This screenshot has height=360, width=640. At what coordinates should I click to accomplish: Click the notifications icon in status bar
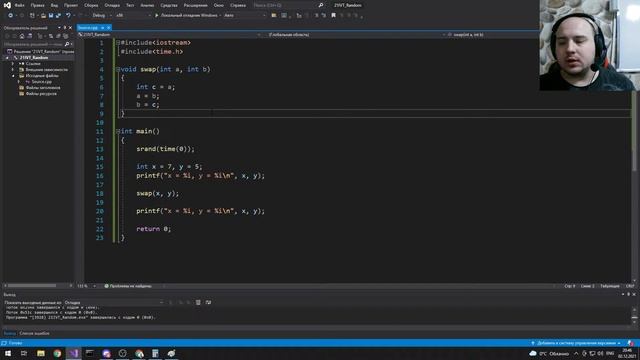(631, 343)
